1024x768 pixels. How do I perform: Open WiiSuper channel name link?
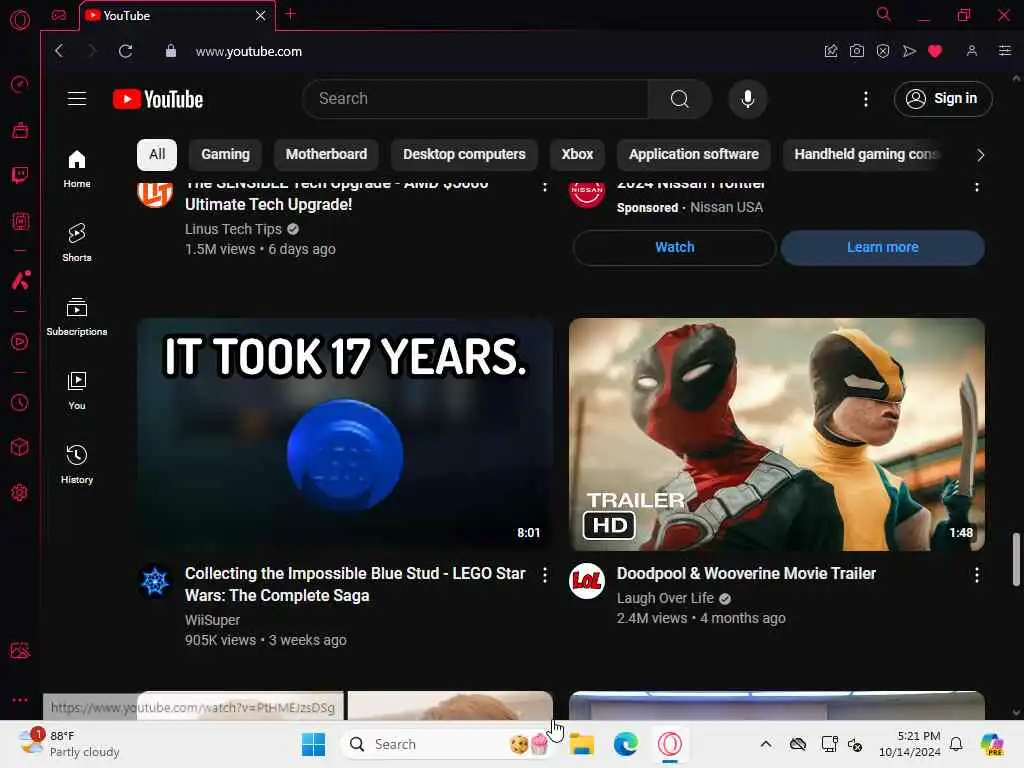(212, 620)
